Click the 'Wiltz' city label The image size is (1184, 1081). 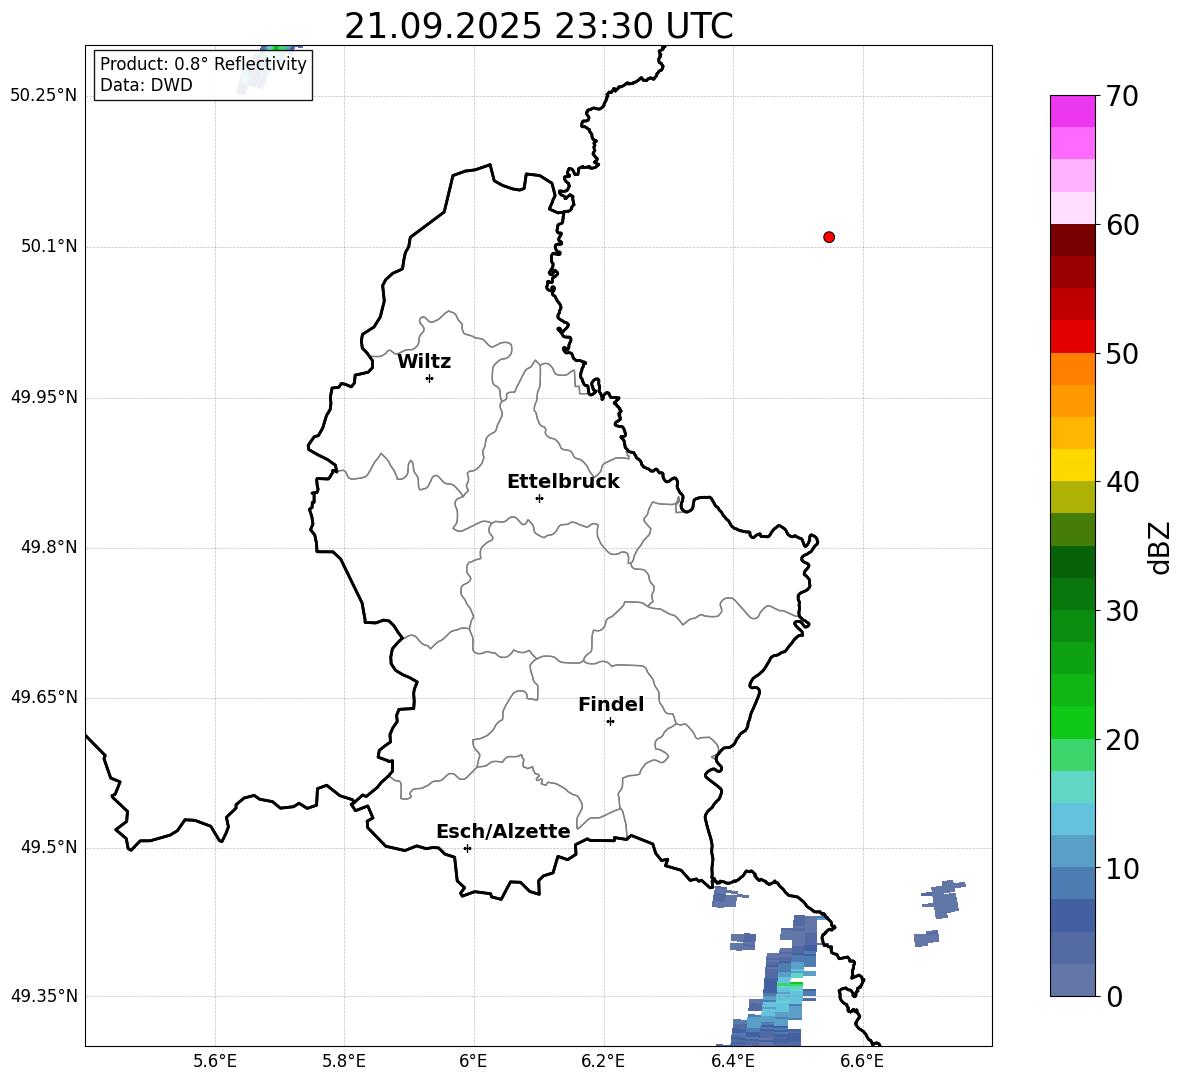424,362
